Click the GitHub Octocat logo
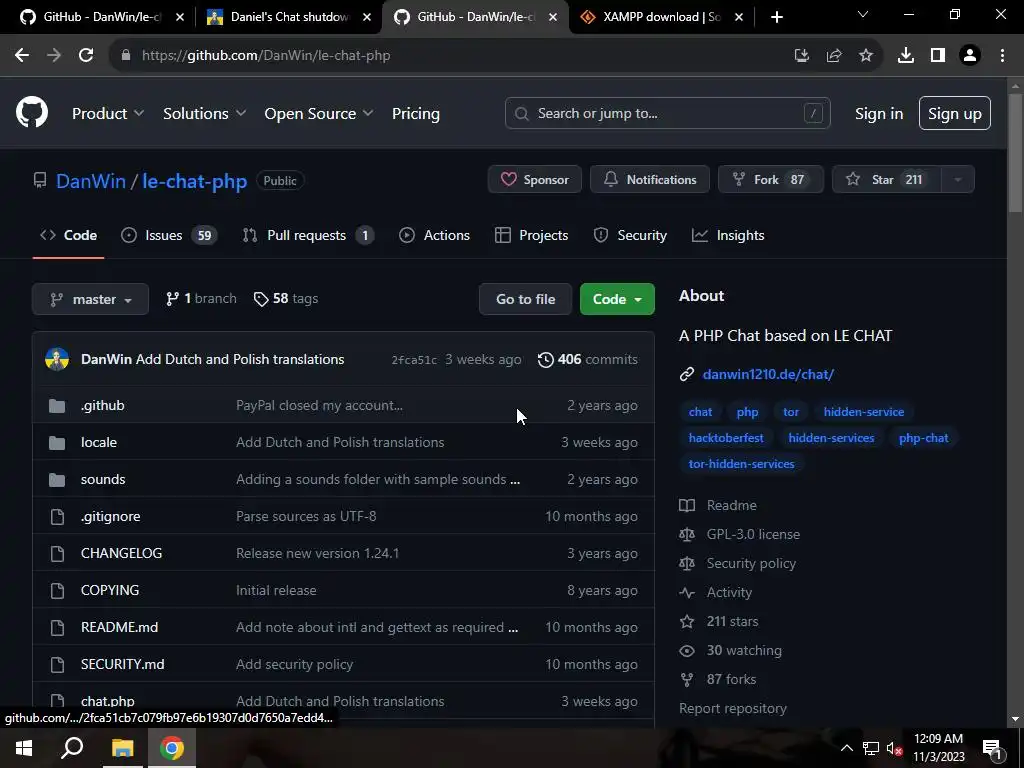1024x768 pixels. point(32,112)
